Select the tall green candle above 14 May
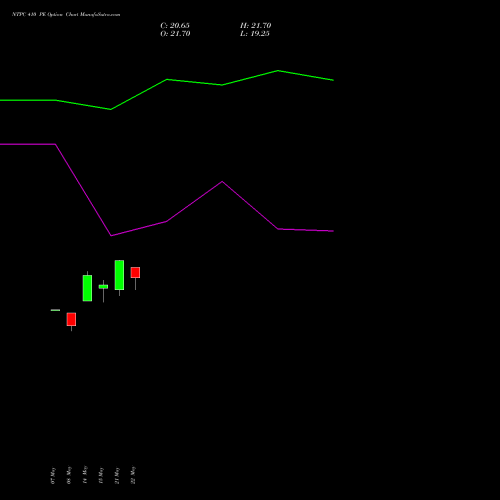Image resolution: width=500 pixels, height=500 pixels. 87,288
